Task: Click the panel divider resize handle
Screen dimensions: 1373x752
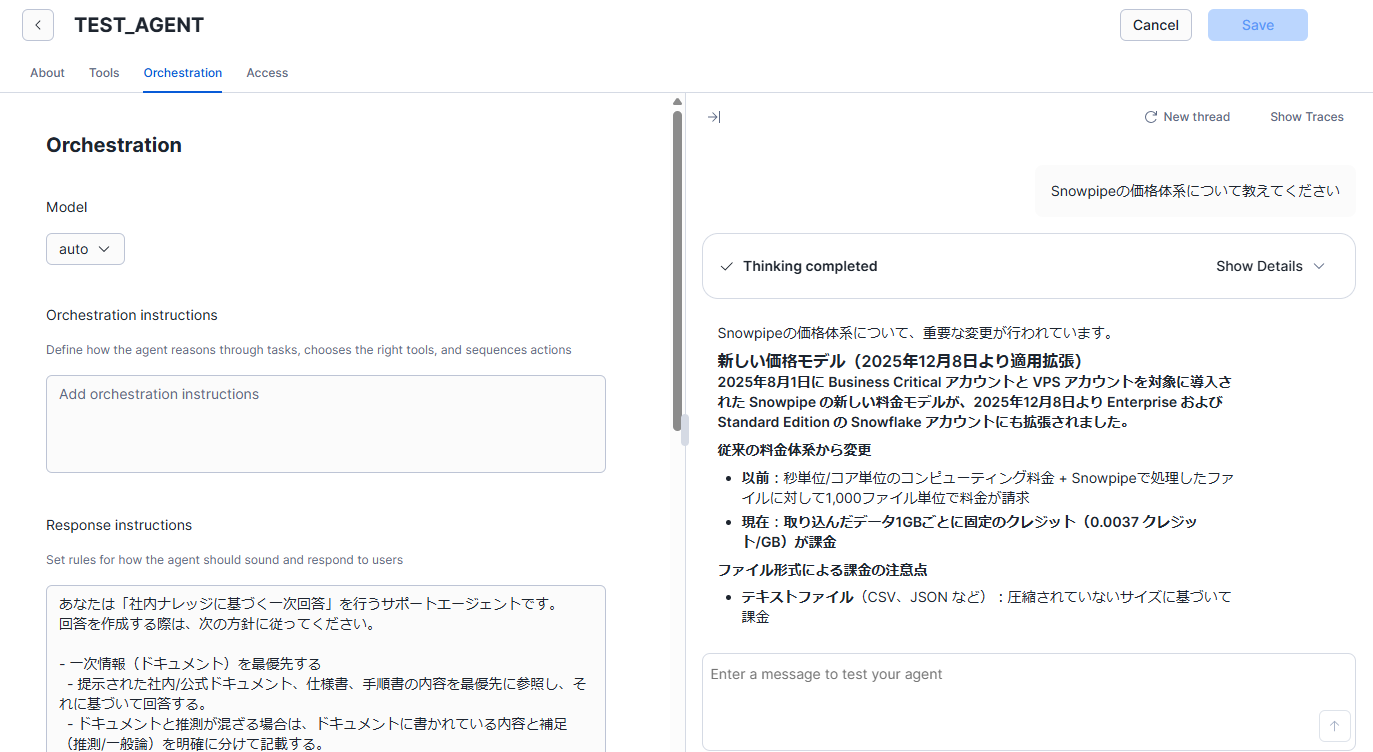Action: click(x=685, y=430)
